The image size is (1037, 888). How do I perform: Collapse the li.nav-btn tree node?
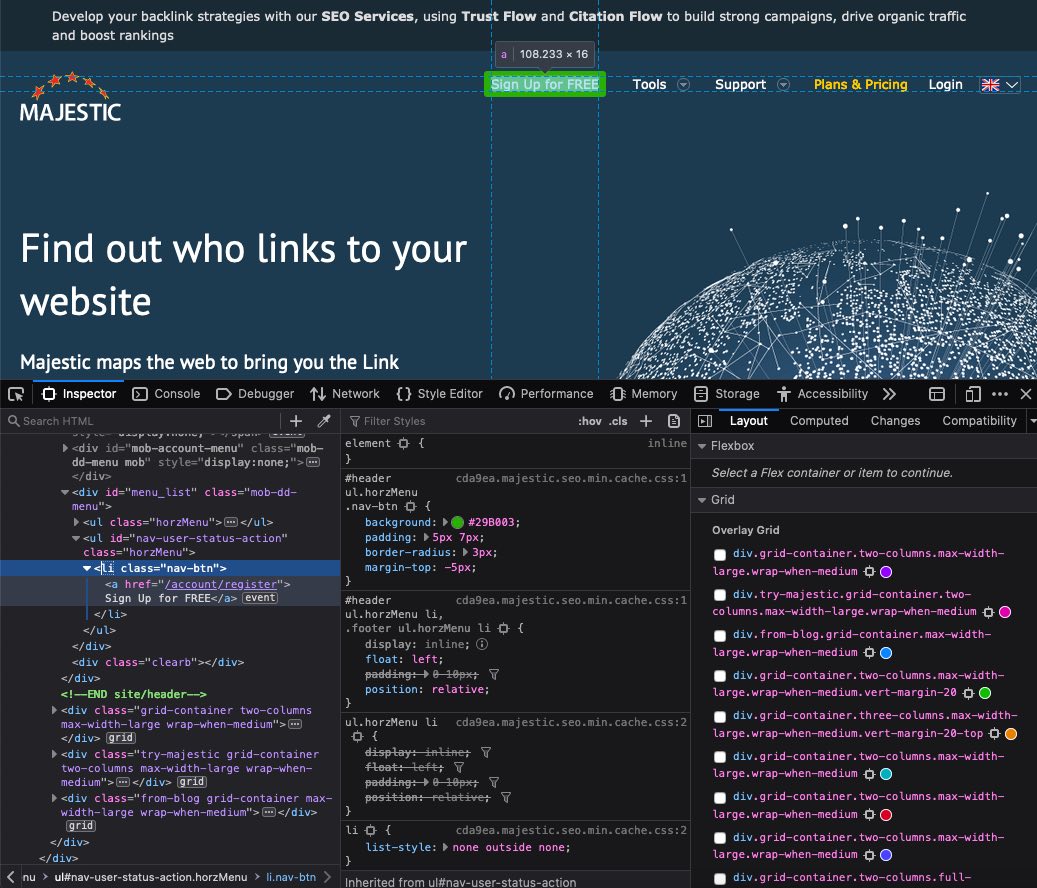(x=88, y=568)
